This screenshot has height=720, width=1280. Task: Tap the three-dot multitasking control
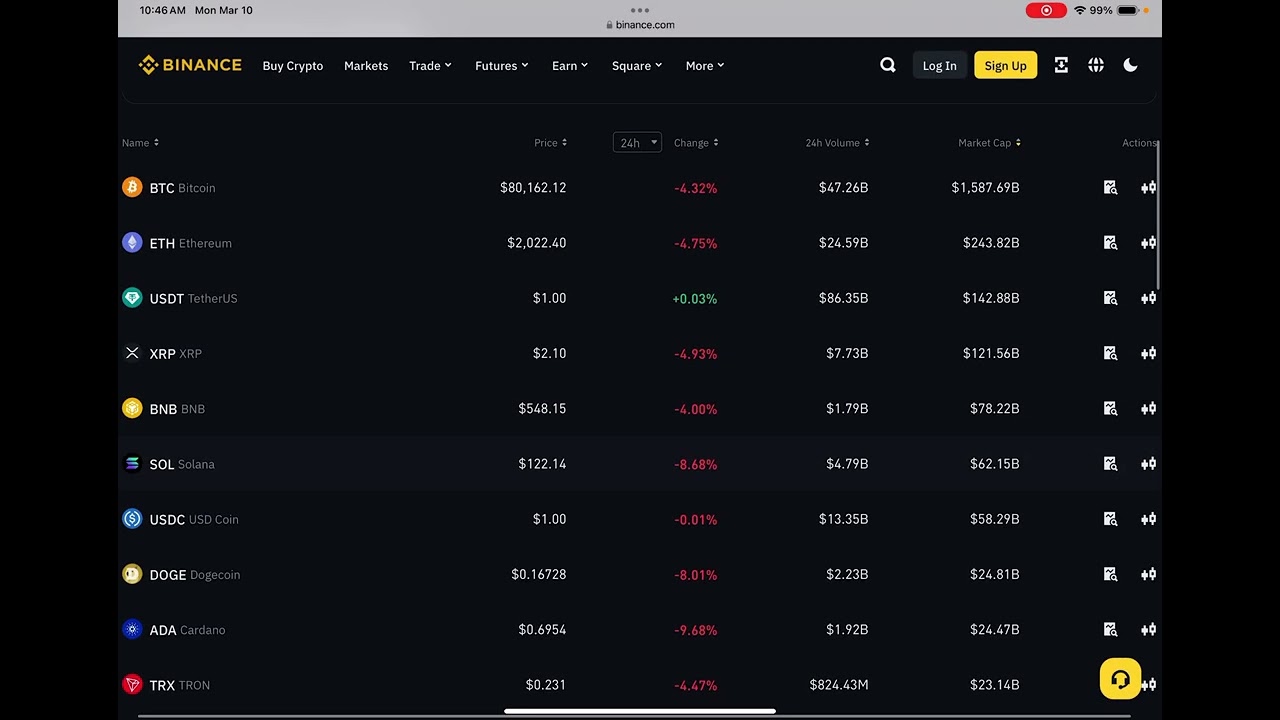640,10
